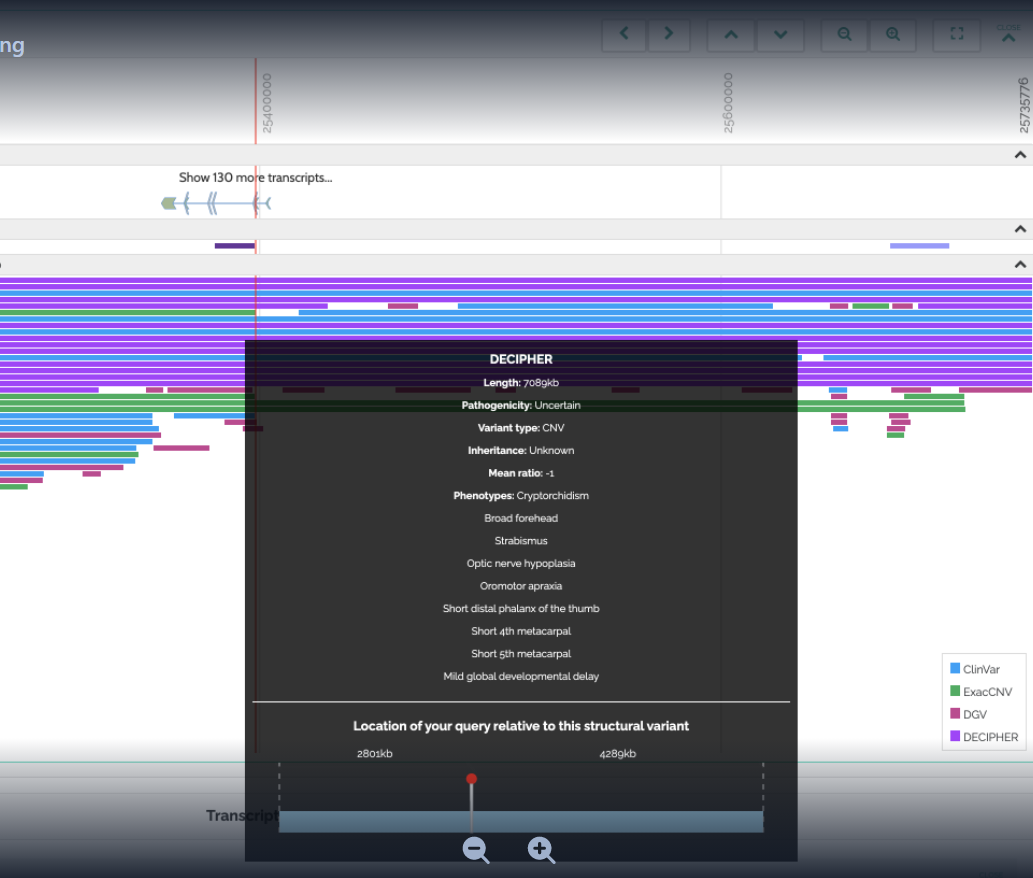The width and height of the screenshot is (1033, 878).
Task: Click the DGV legend label
Action: 975,714
